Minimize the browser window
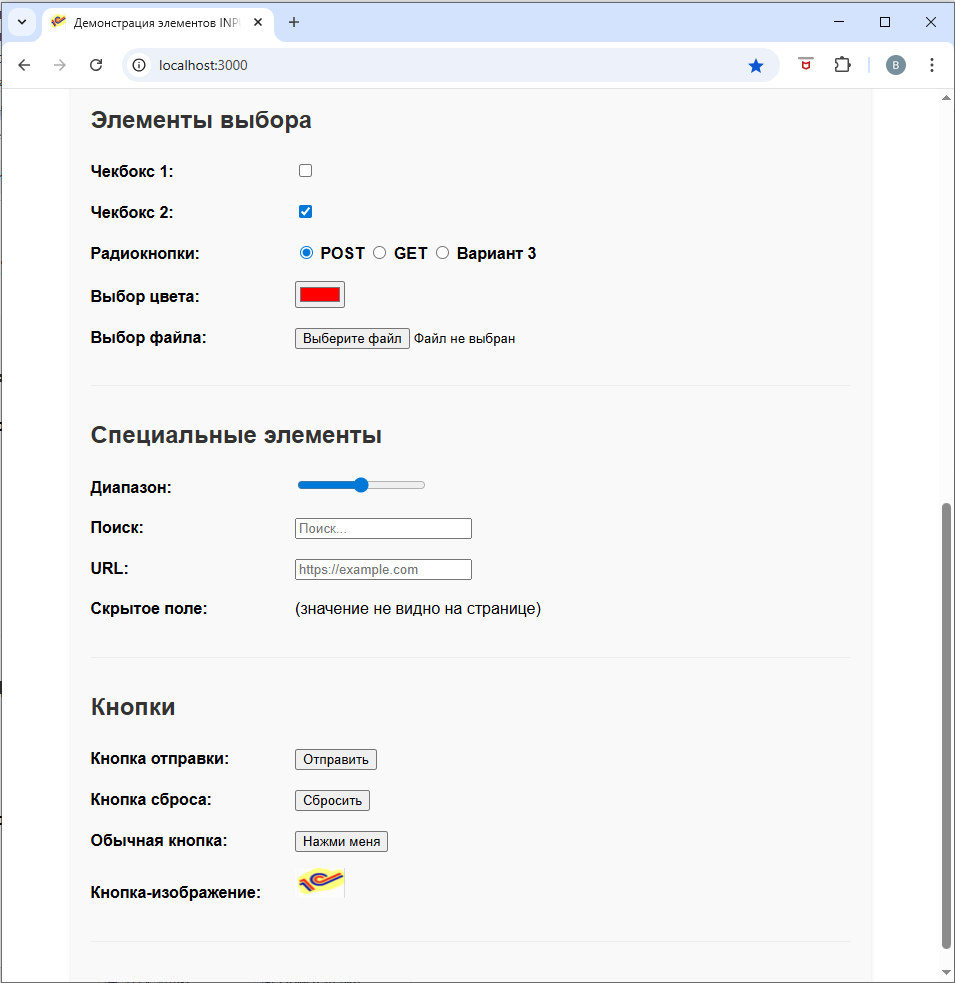 point(839,22)
